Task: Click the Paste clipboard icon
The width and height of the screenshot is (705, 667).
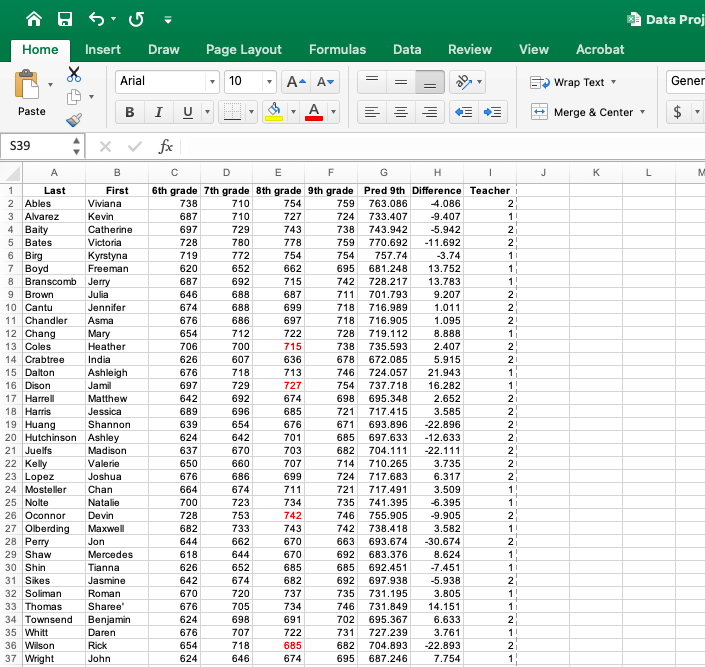Action: (27, 84)
